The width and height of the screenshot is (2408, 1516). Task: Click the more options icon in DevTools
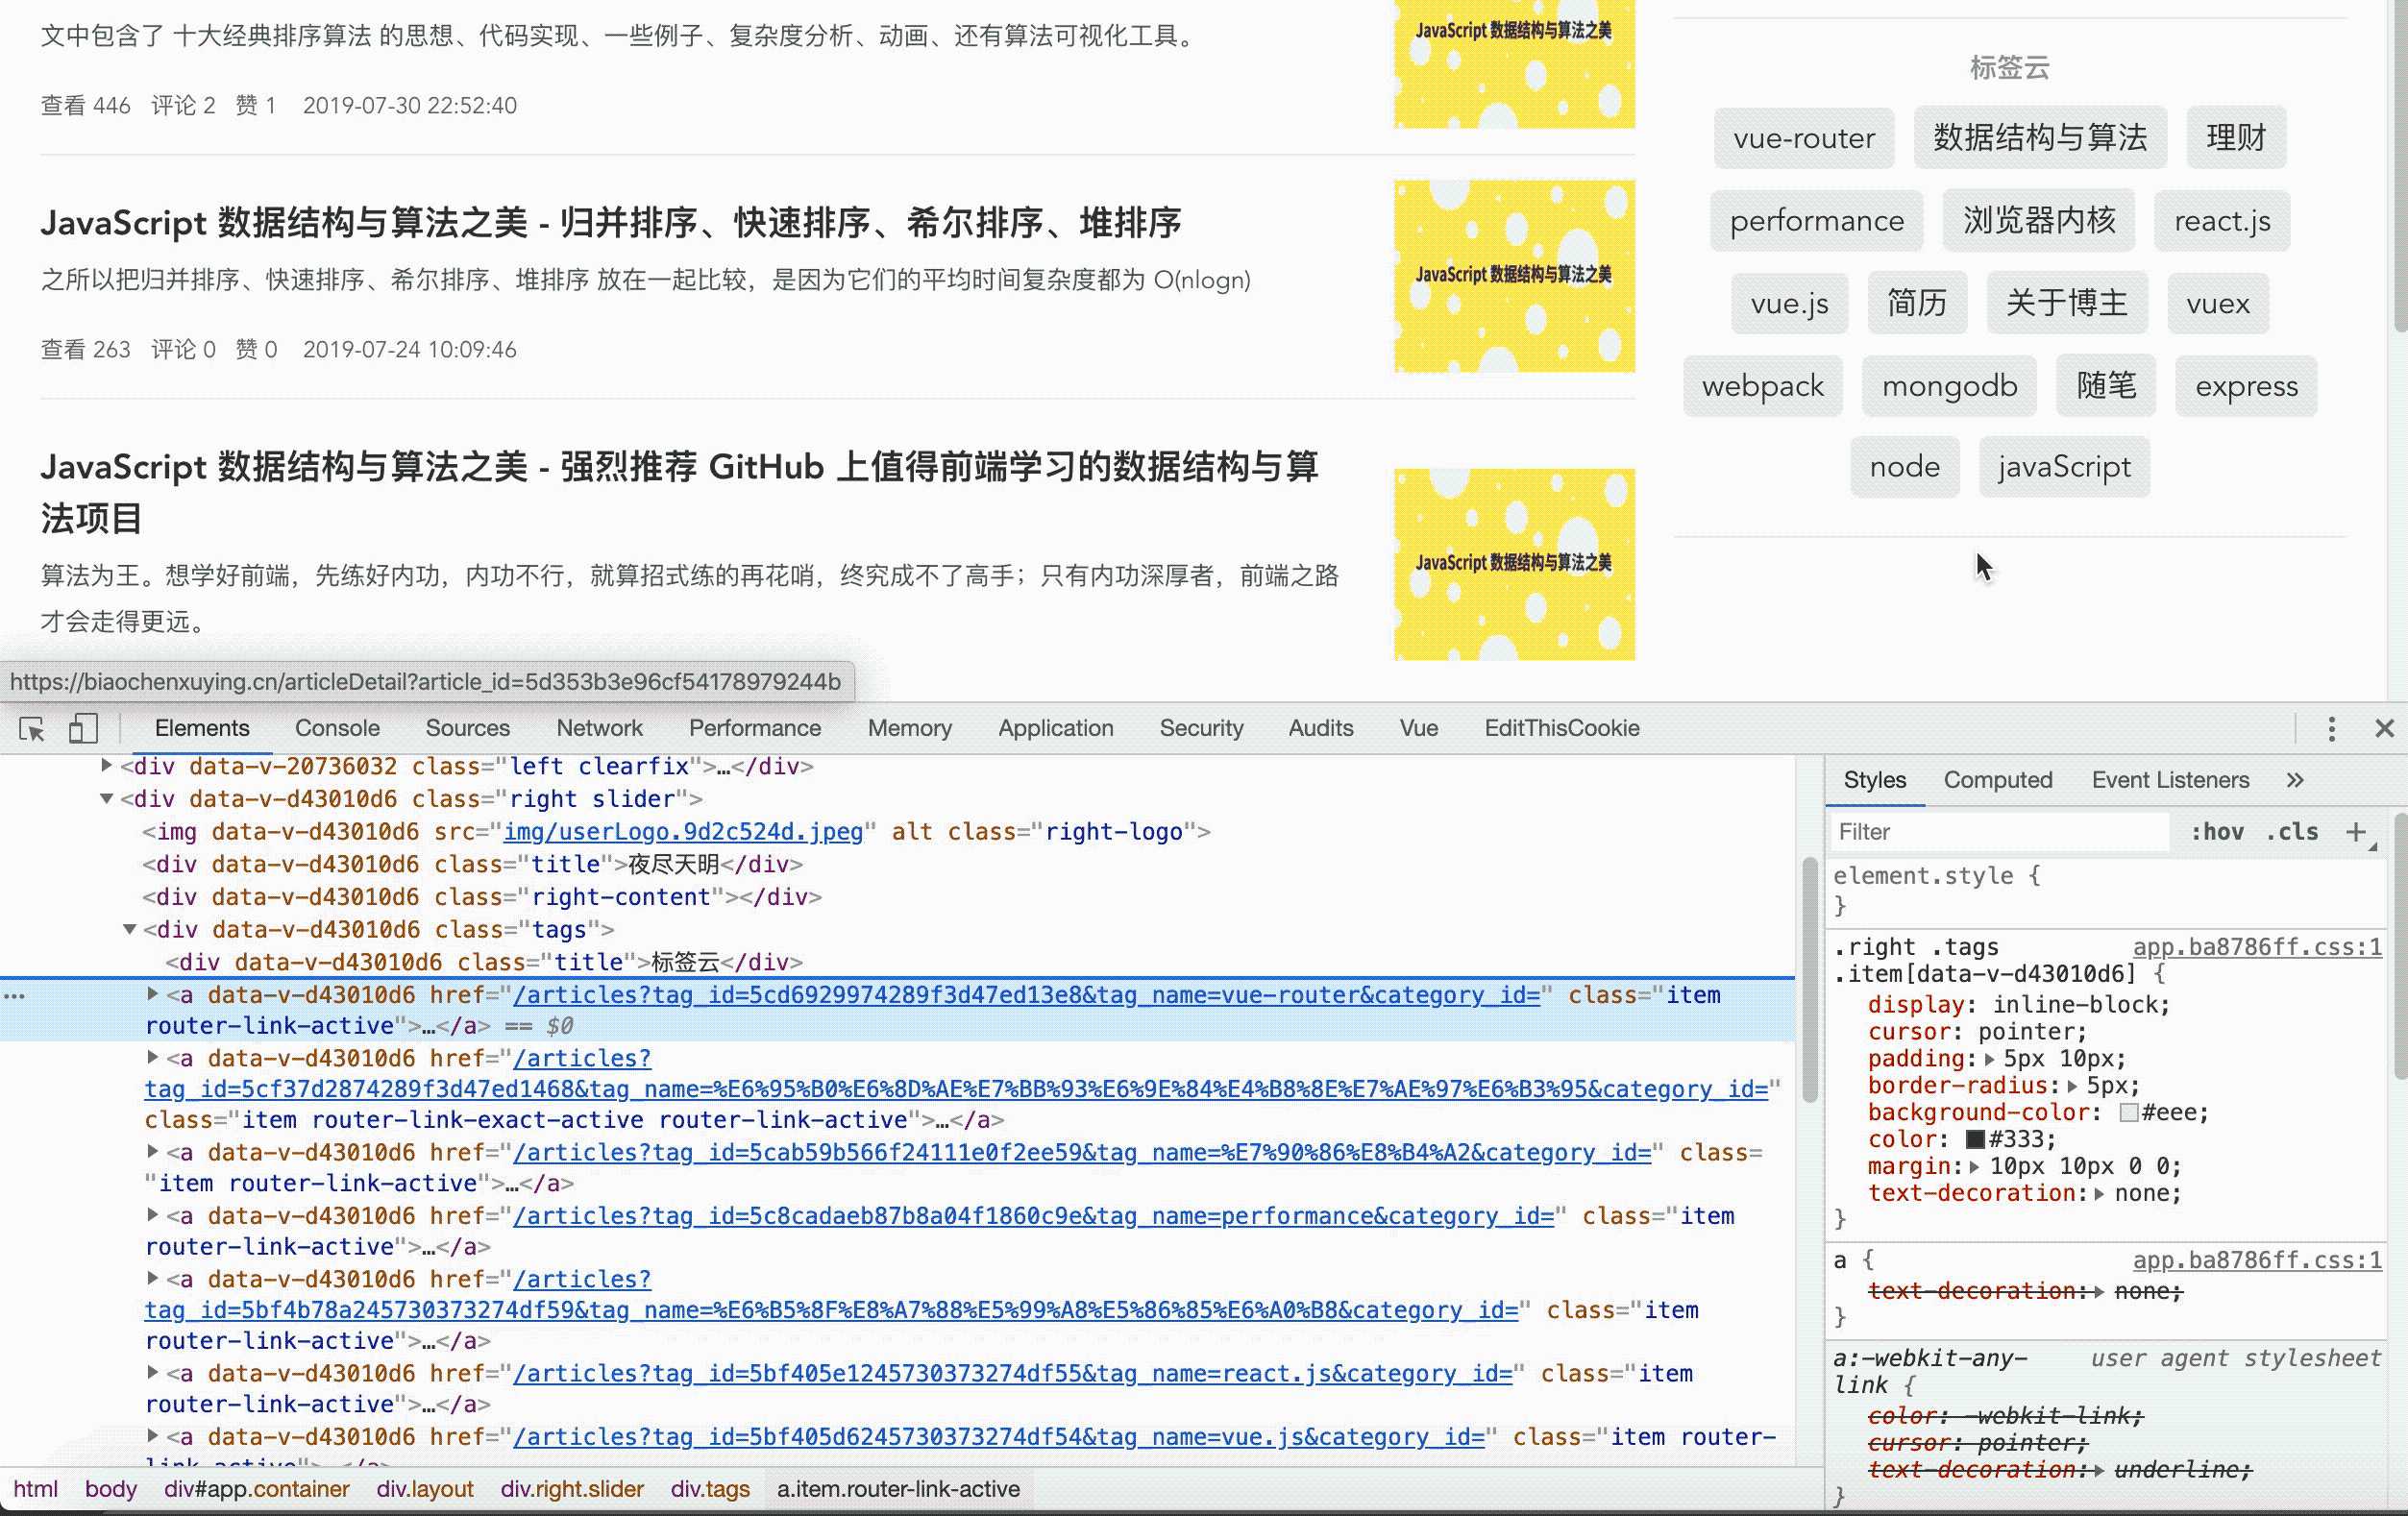(2331, 728)
